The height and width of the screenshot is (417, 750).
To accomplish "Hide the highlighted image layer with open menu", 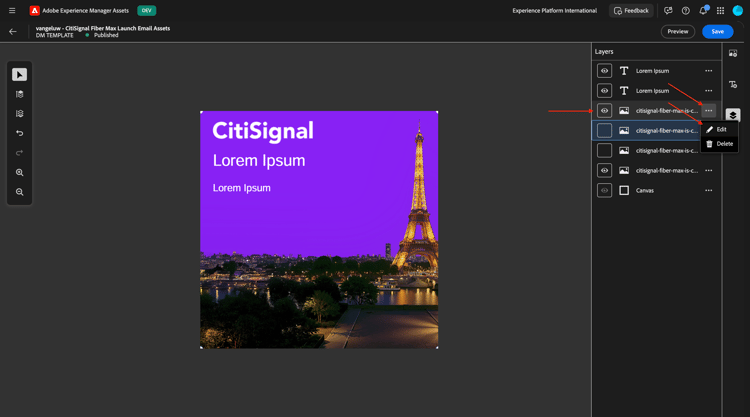I will [x=604, y=110].
